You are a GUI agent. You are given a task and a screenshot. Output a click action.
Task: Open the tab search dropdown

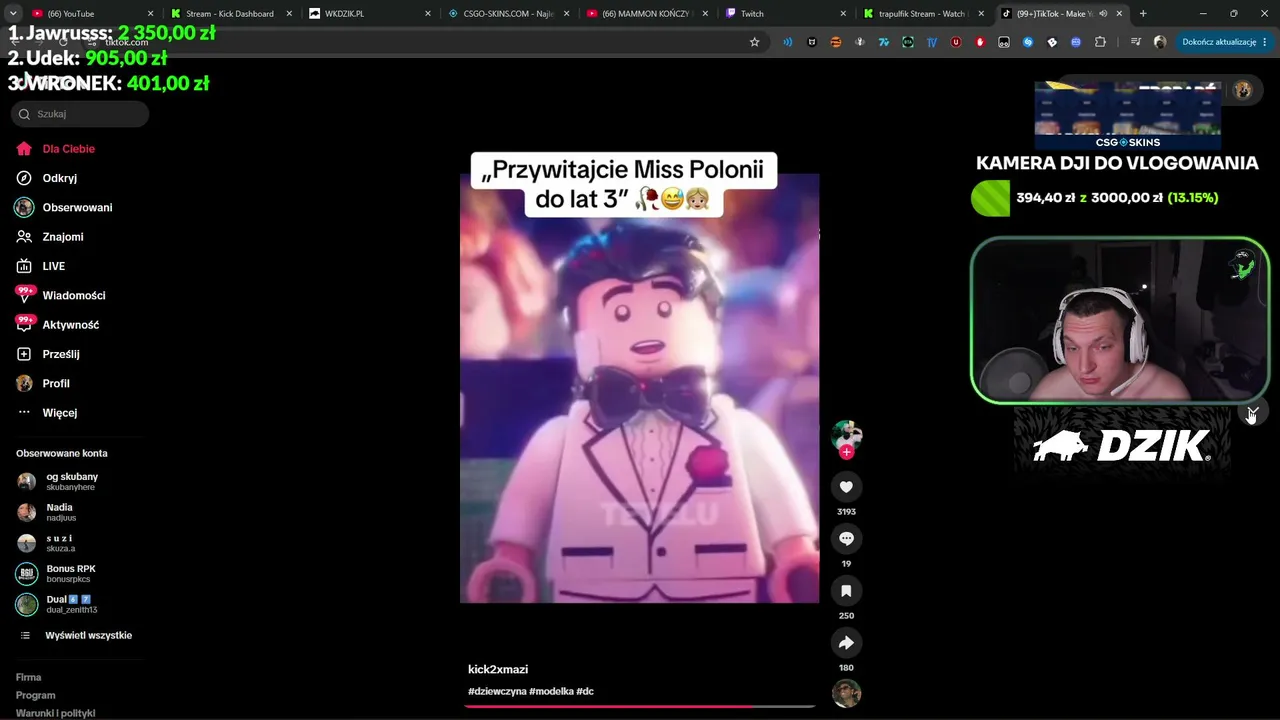tap(13, 14)
